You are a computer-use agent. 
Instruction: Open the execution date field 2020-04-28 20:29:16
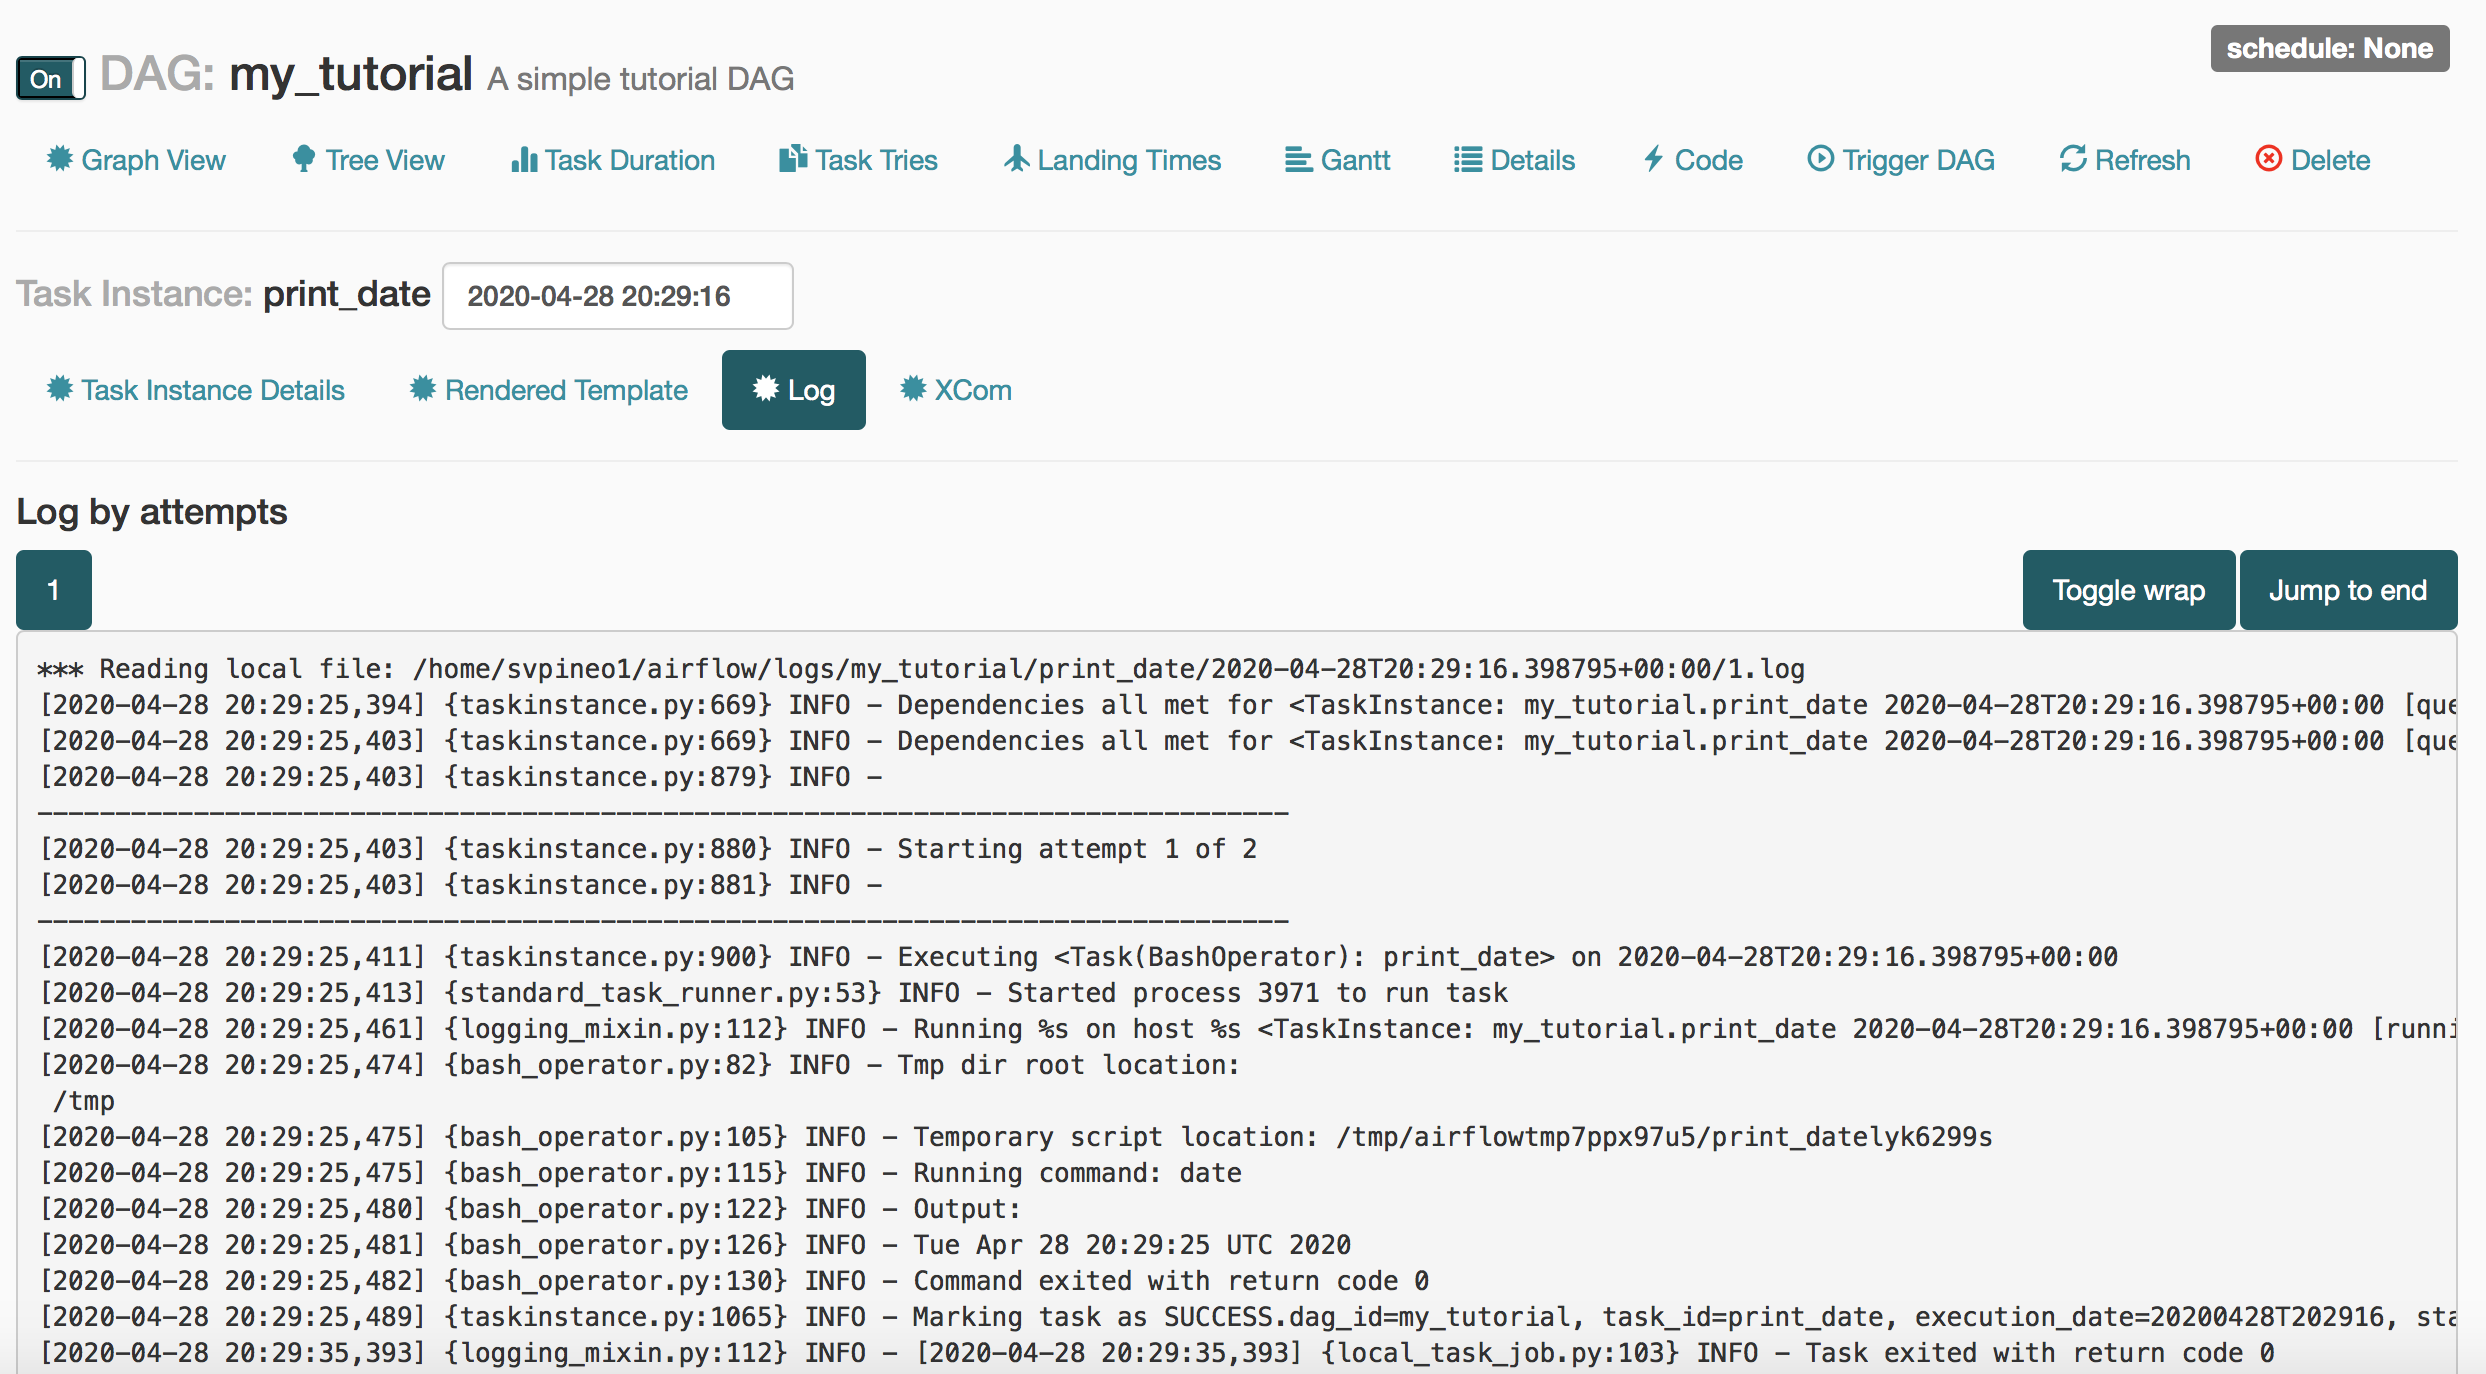[x=617, y=296]
